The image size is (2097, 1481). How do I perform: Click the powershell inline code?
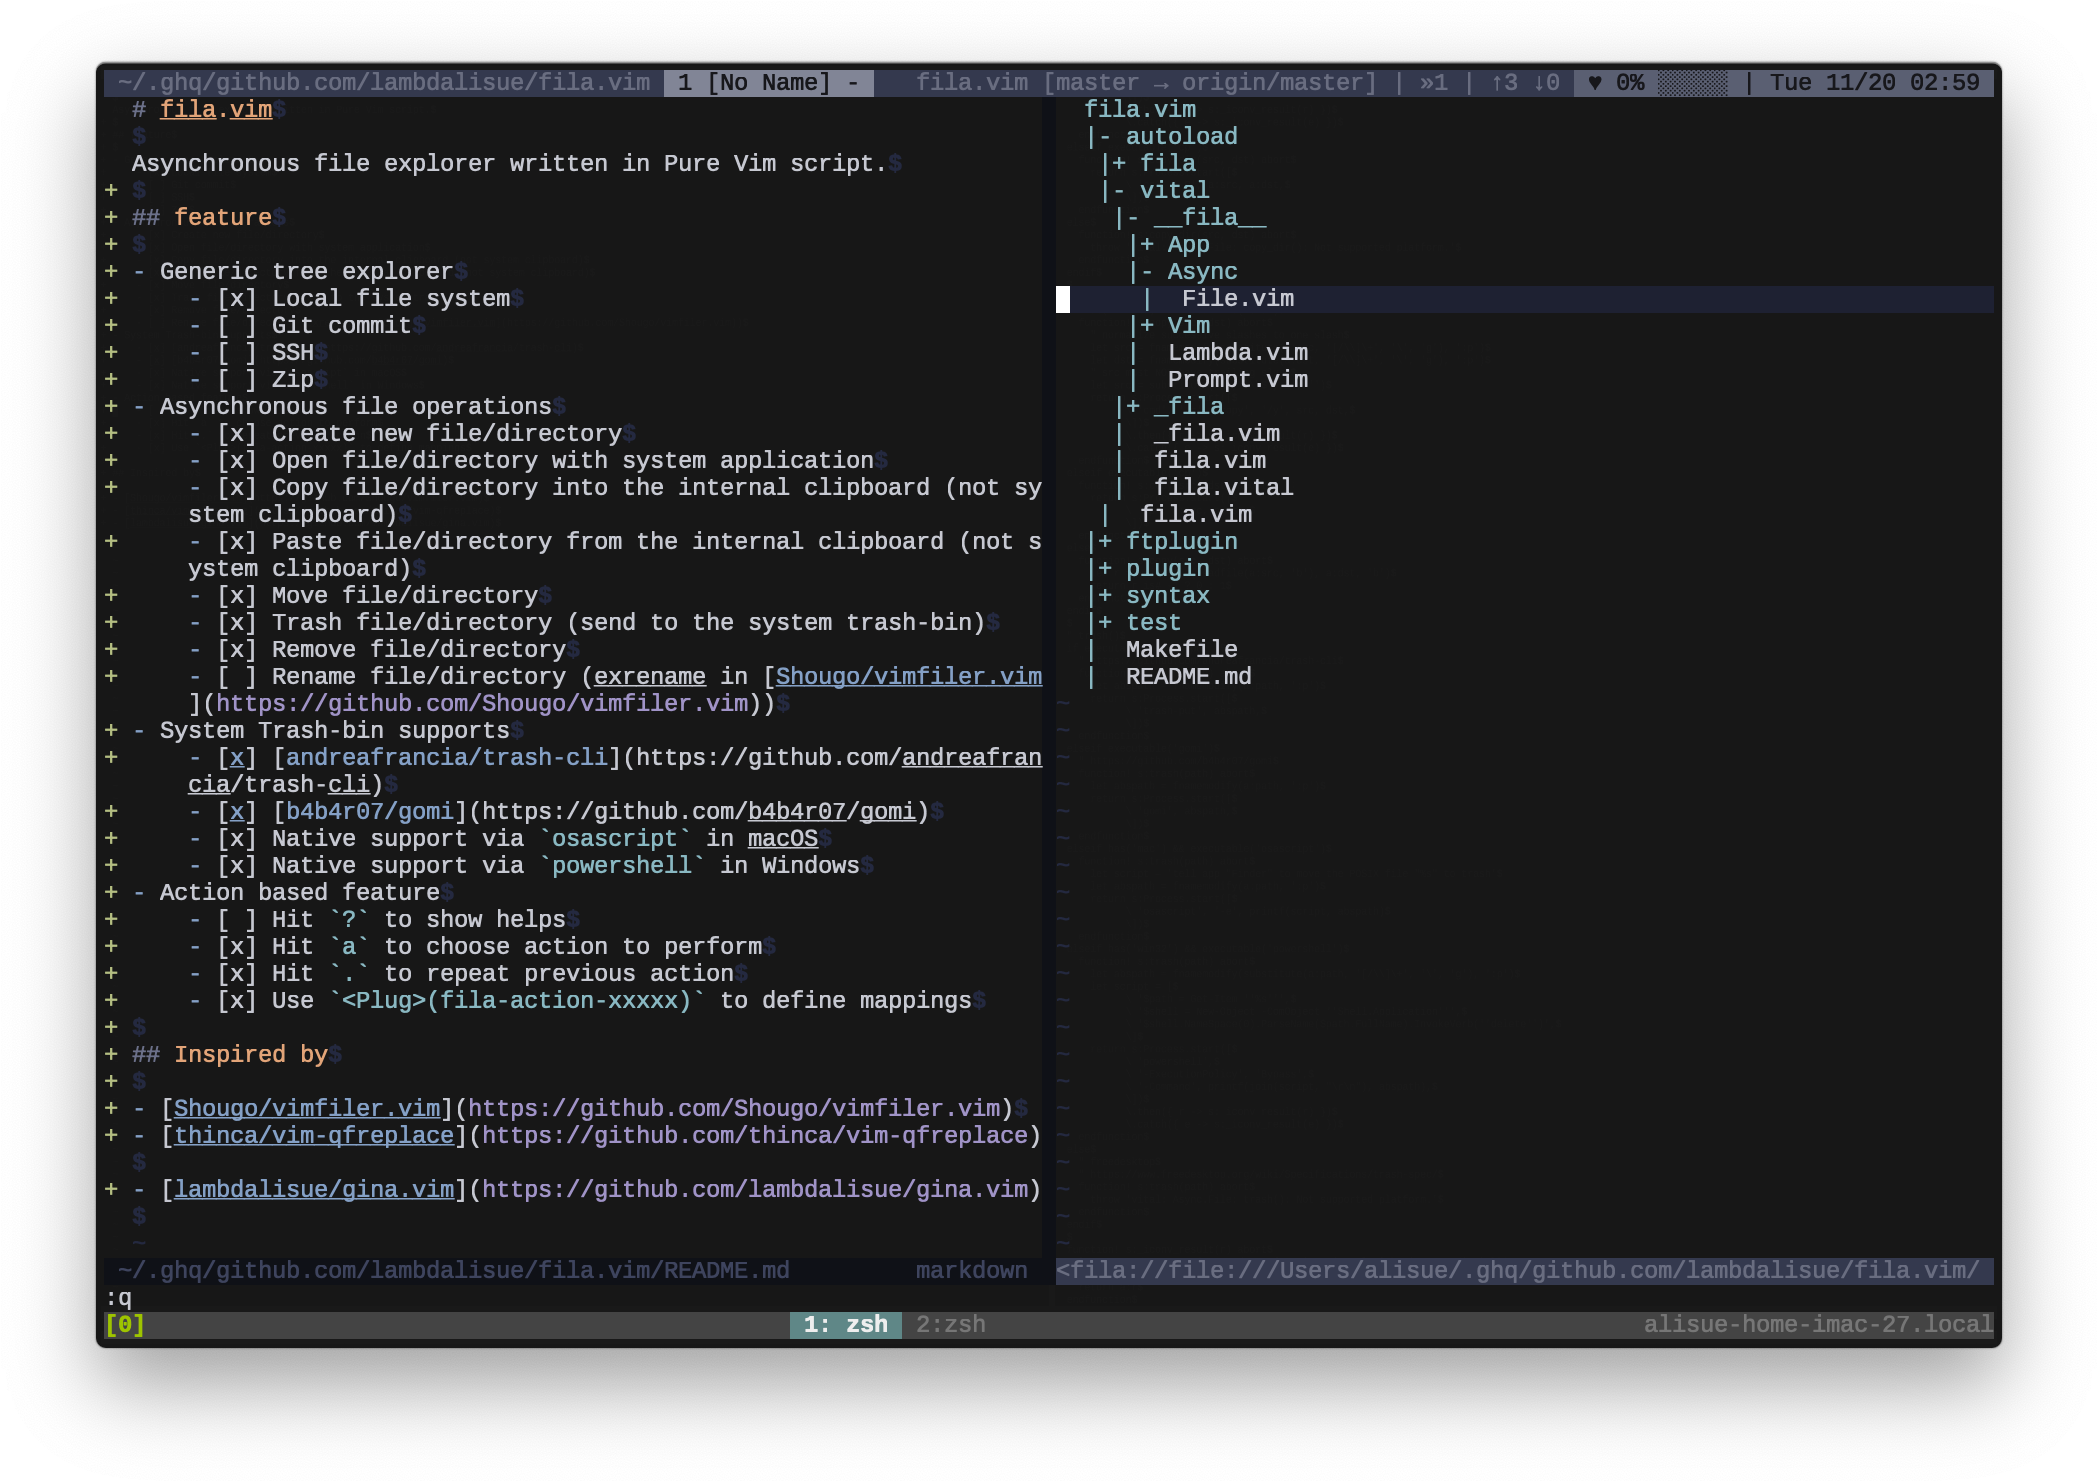point(622,865)
